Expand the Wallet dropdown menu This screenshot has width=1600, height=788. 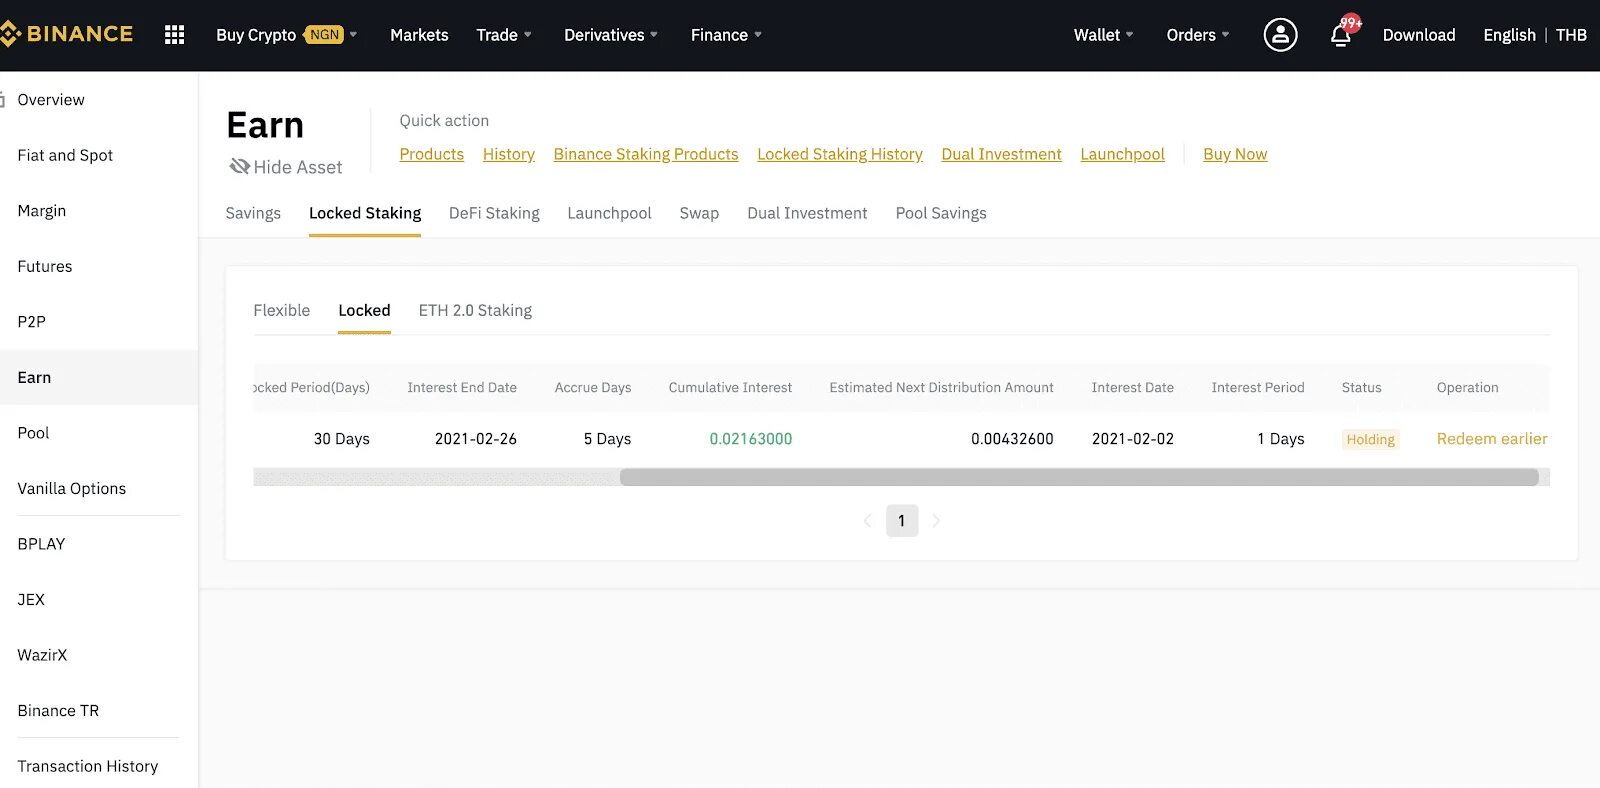1104,35
